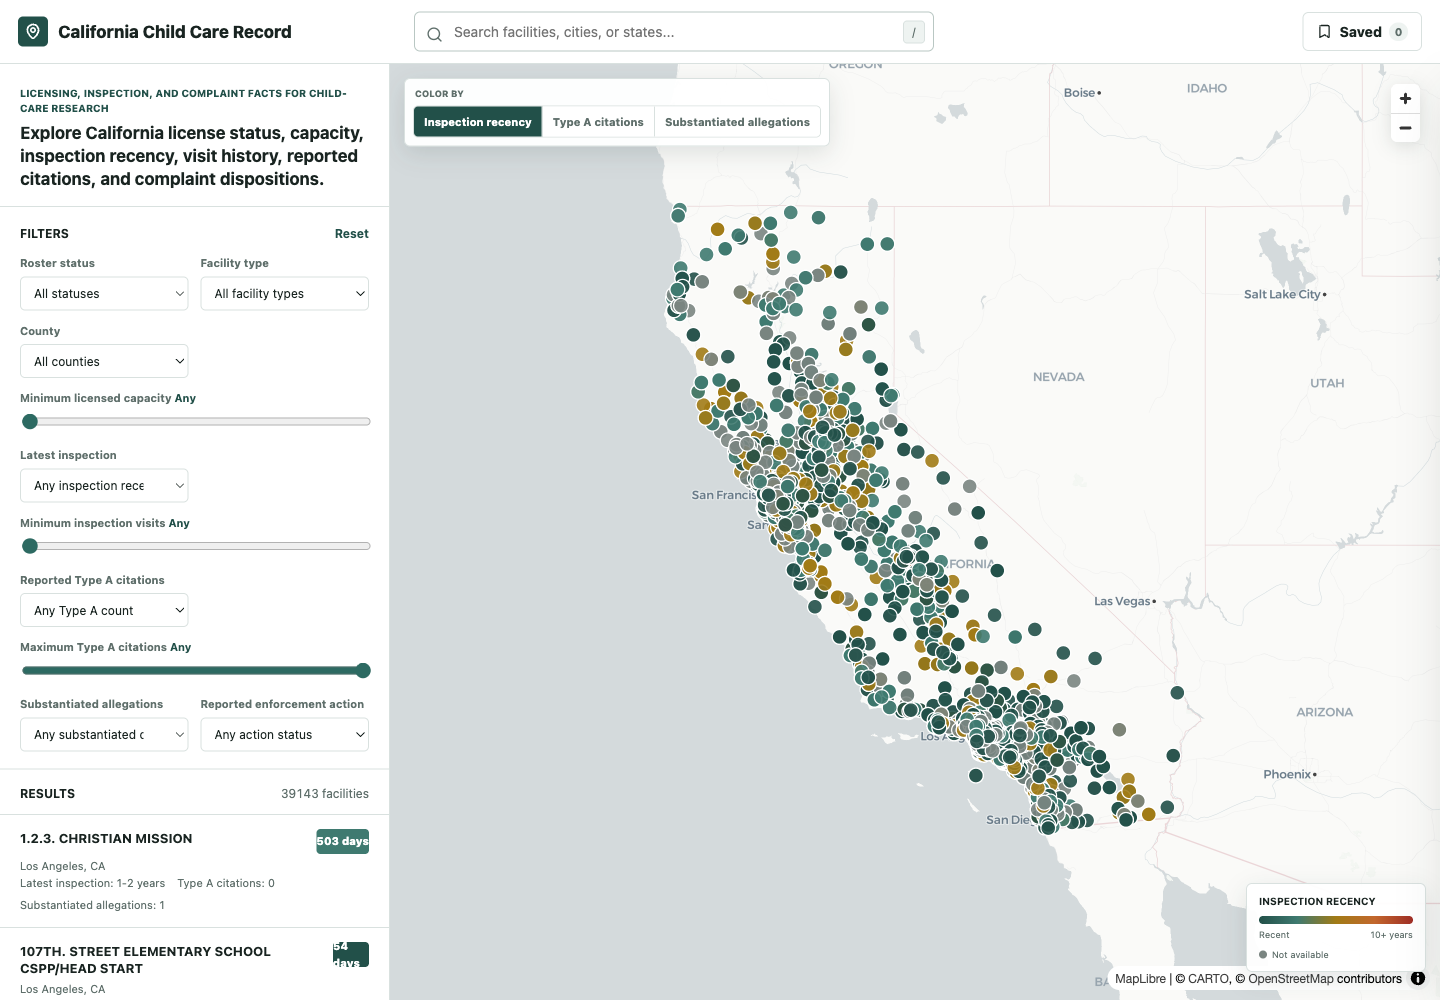Switch coloring to Type A citations
Viewport: 1440px width, 1000px height.
coord(598,122)
